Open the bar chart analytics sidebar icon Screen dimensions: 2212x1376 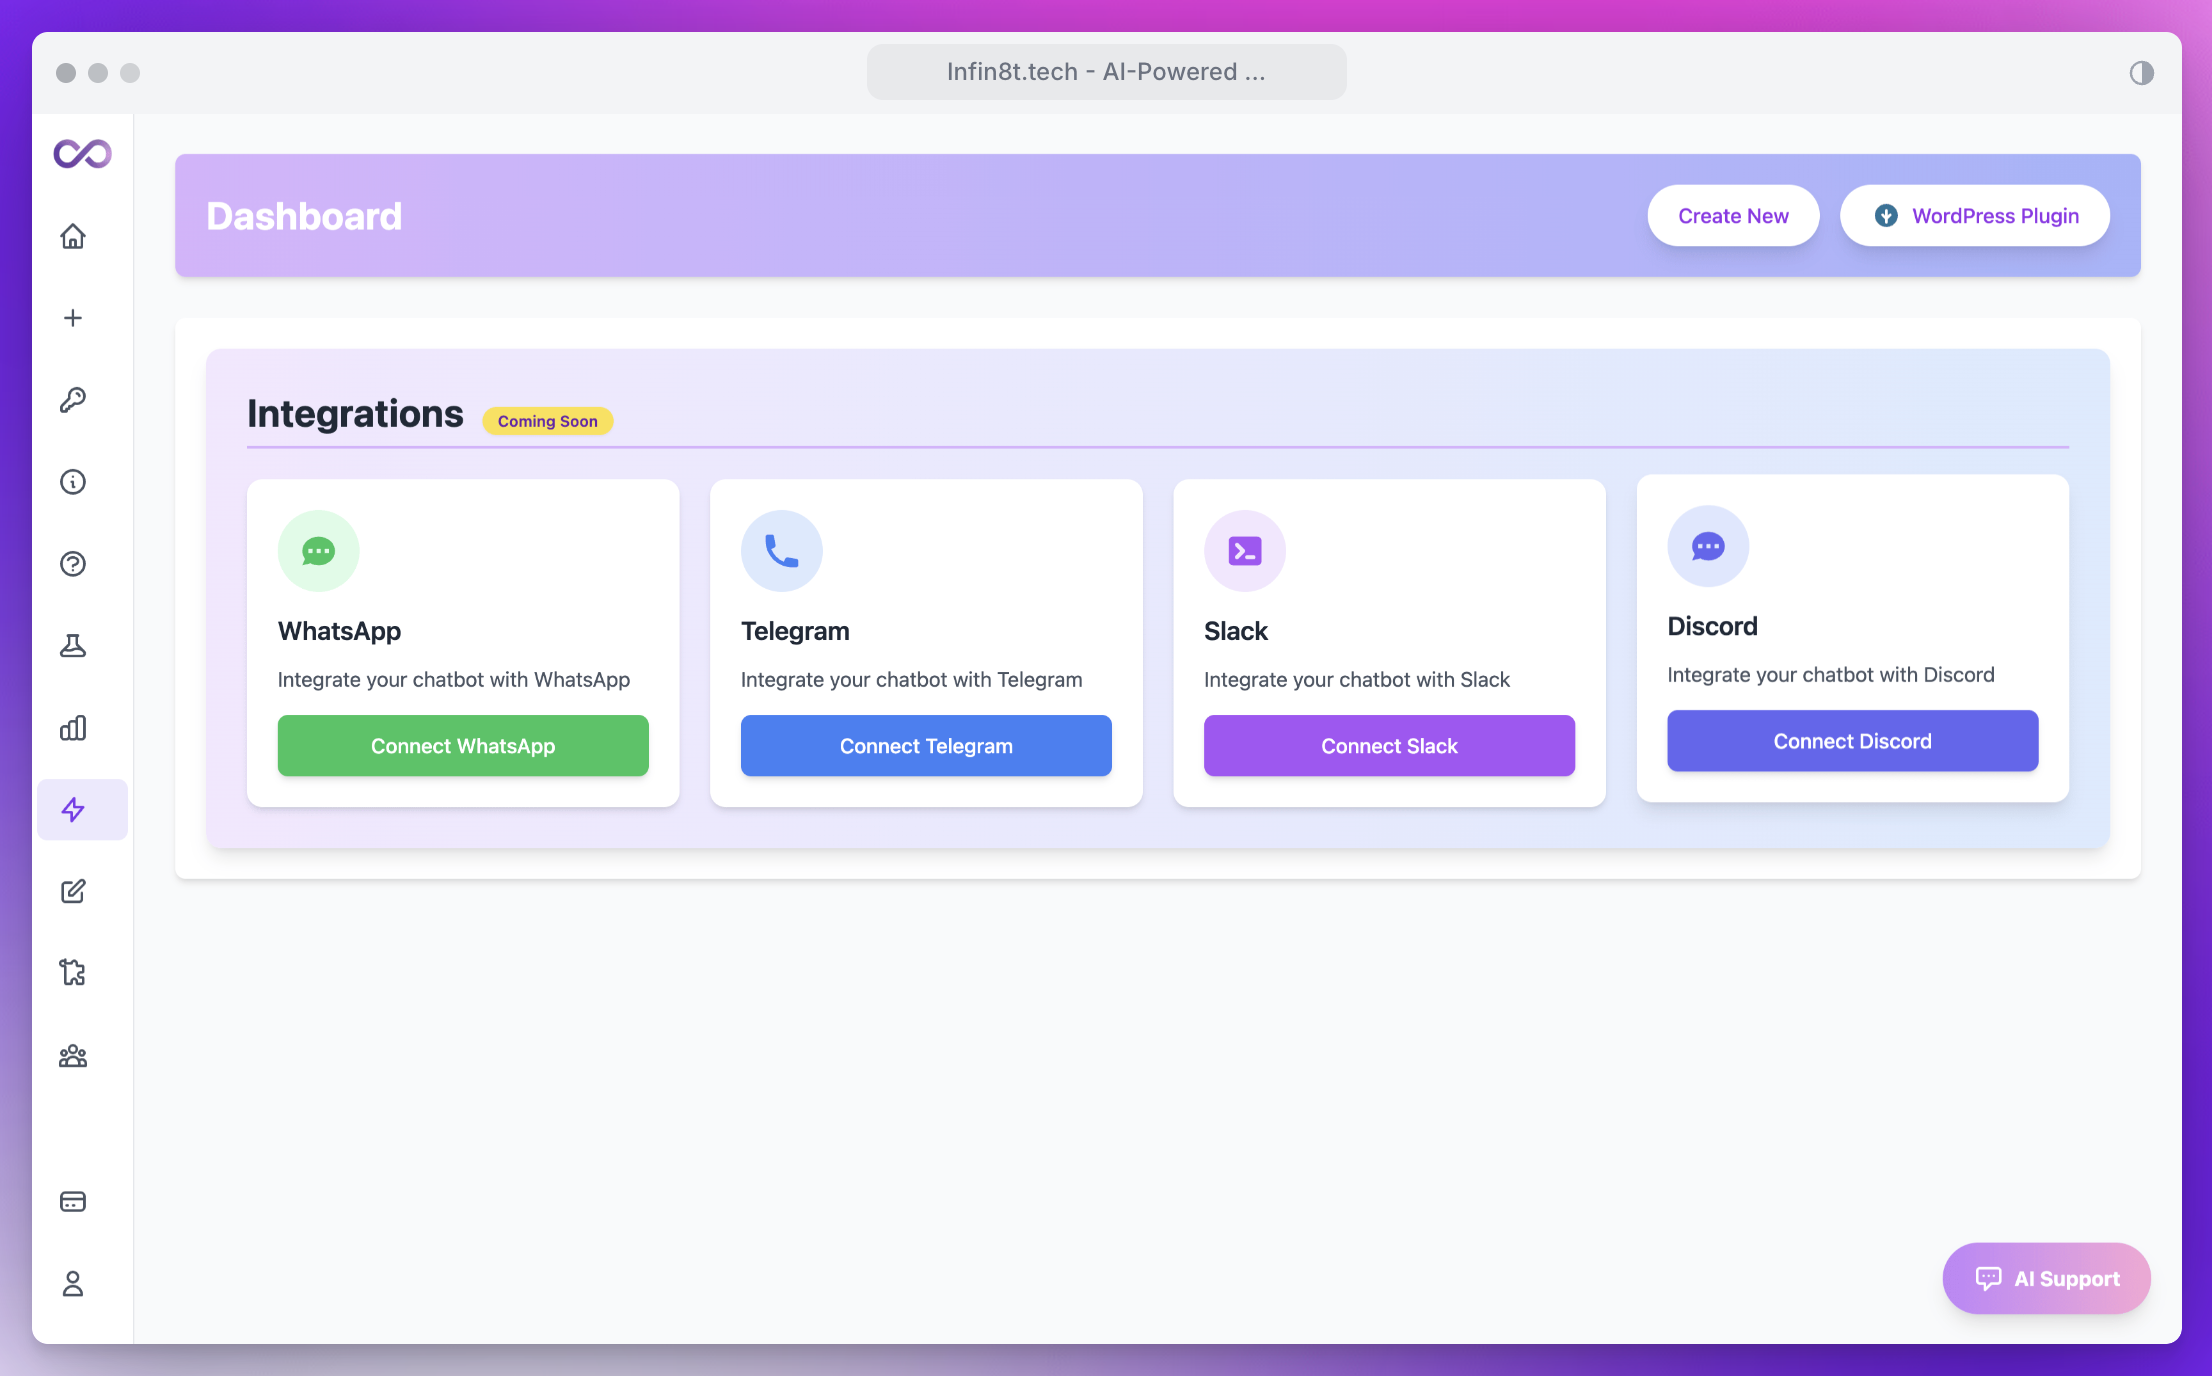pos(73,728)
